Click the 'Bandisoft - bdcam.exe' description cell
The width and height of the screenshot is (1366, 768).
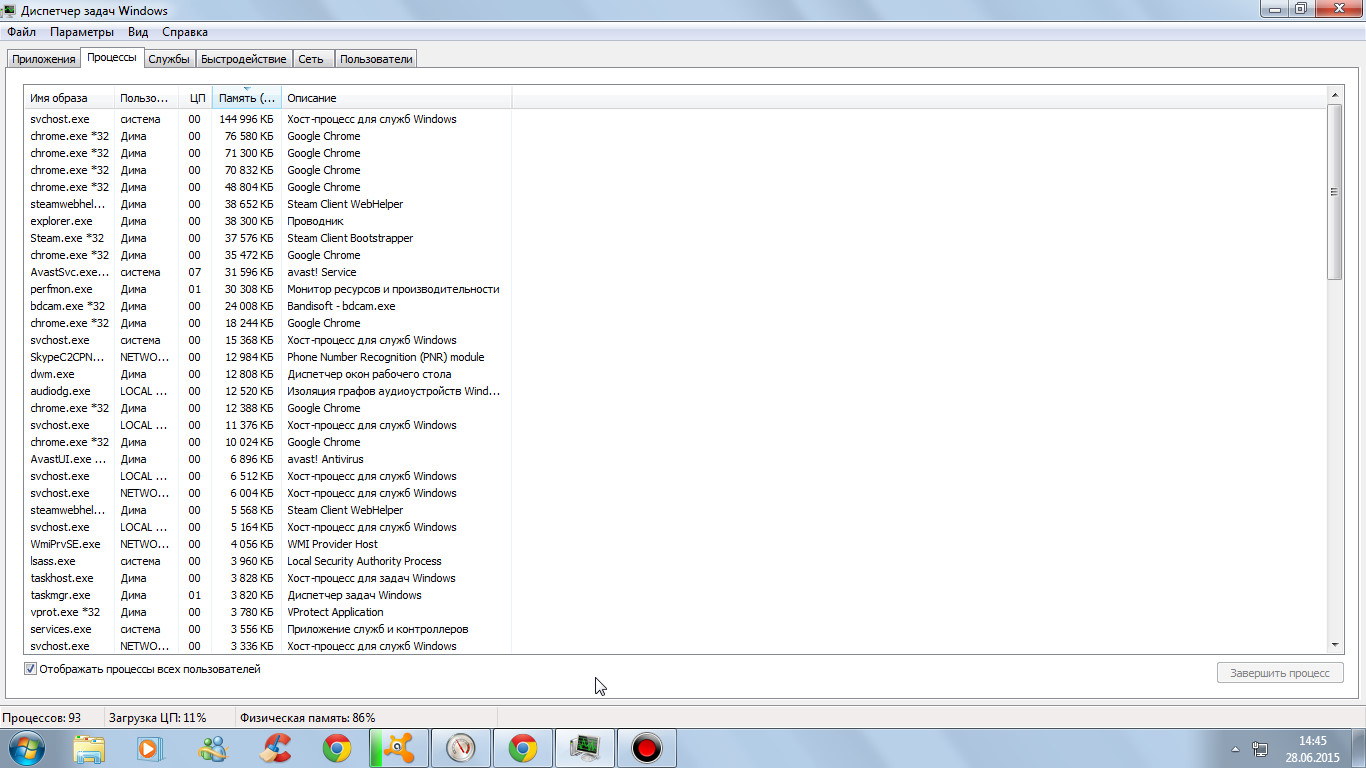(x=341, y=306)
